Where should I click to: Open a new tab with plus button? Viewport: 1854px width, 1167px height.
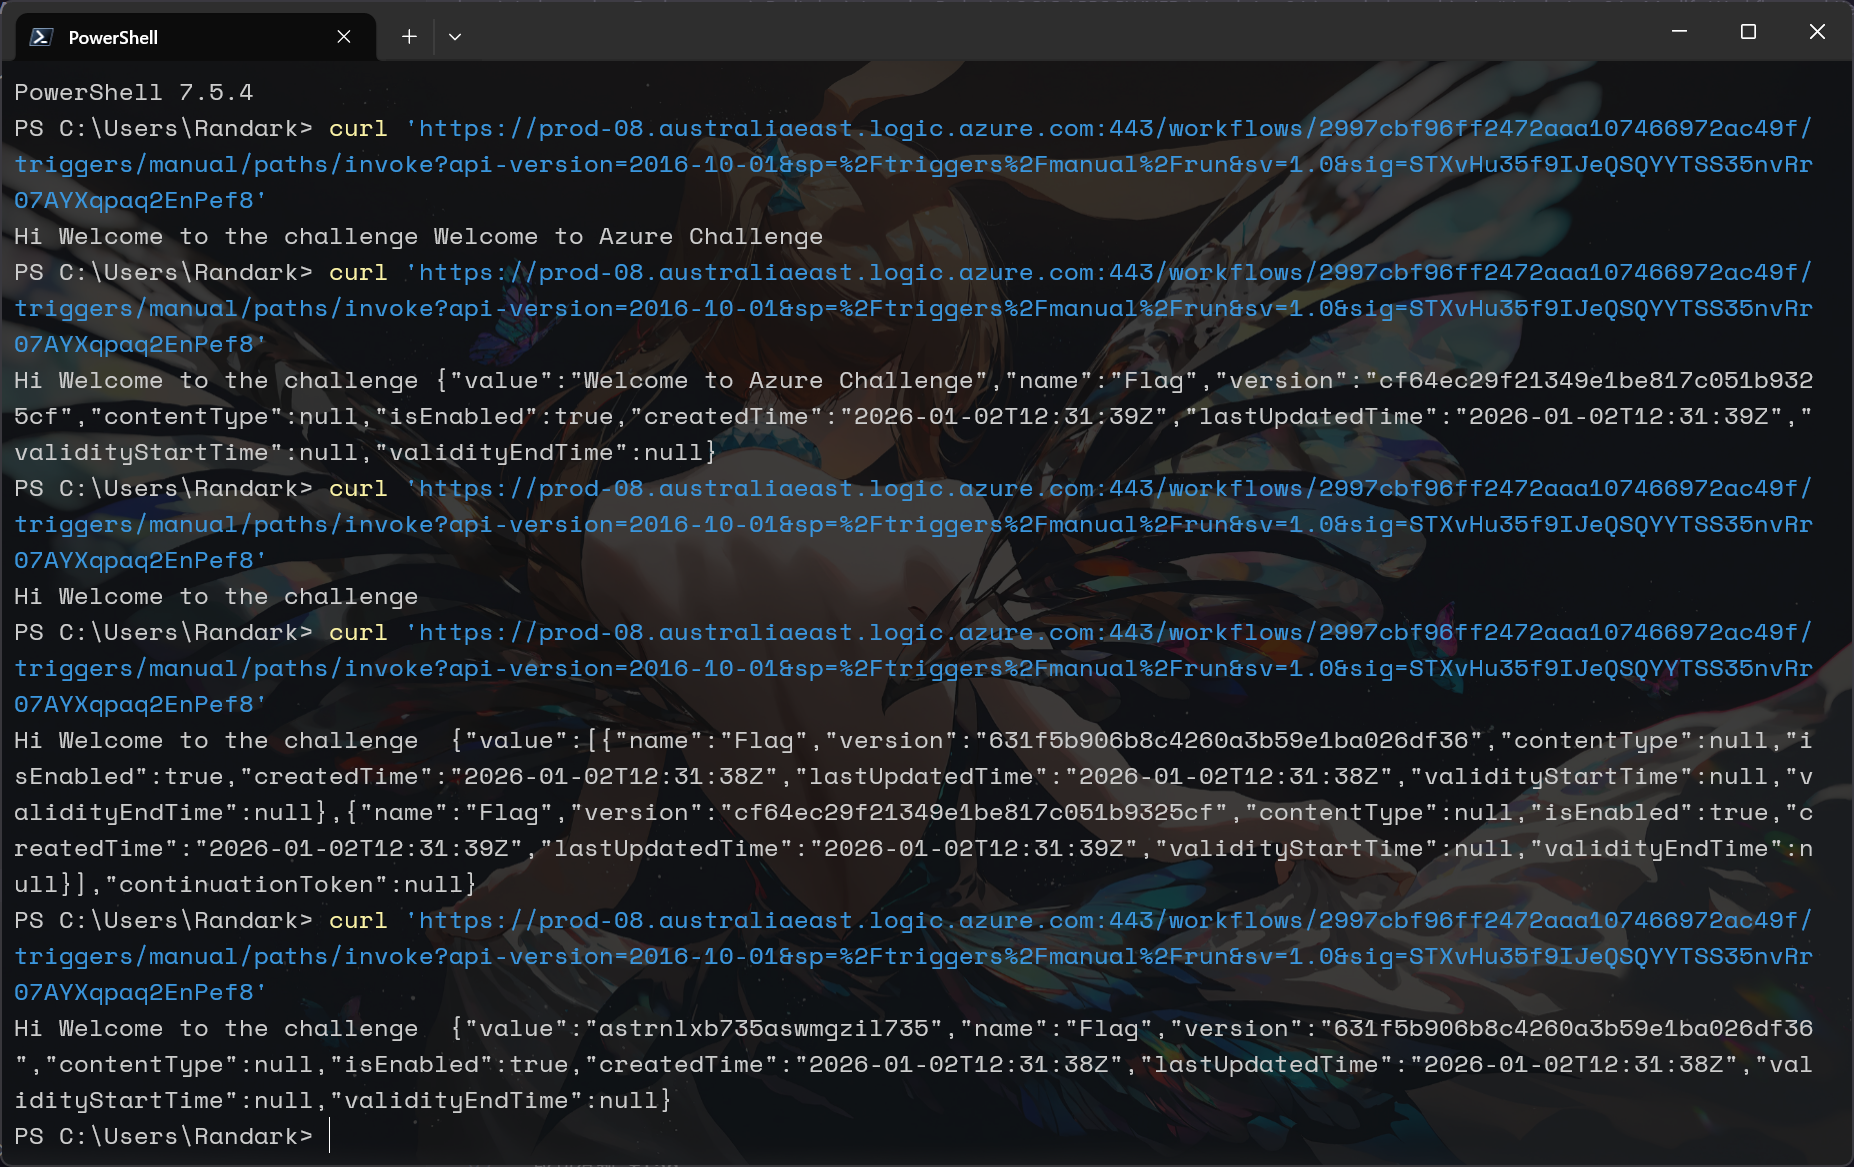[x=409, y=37]
